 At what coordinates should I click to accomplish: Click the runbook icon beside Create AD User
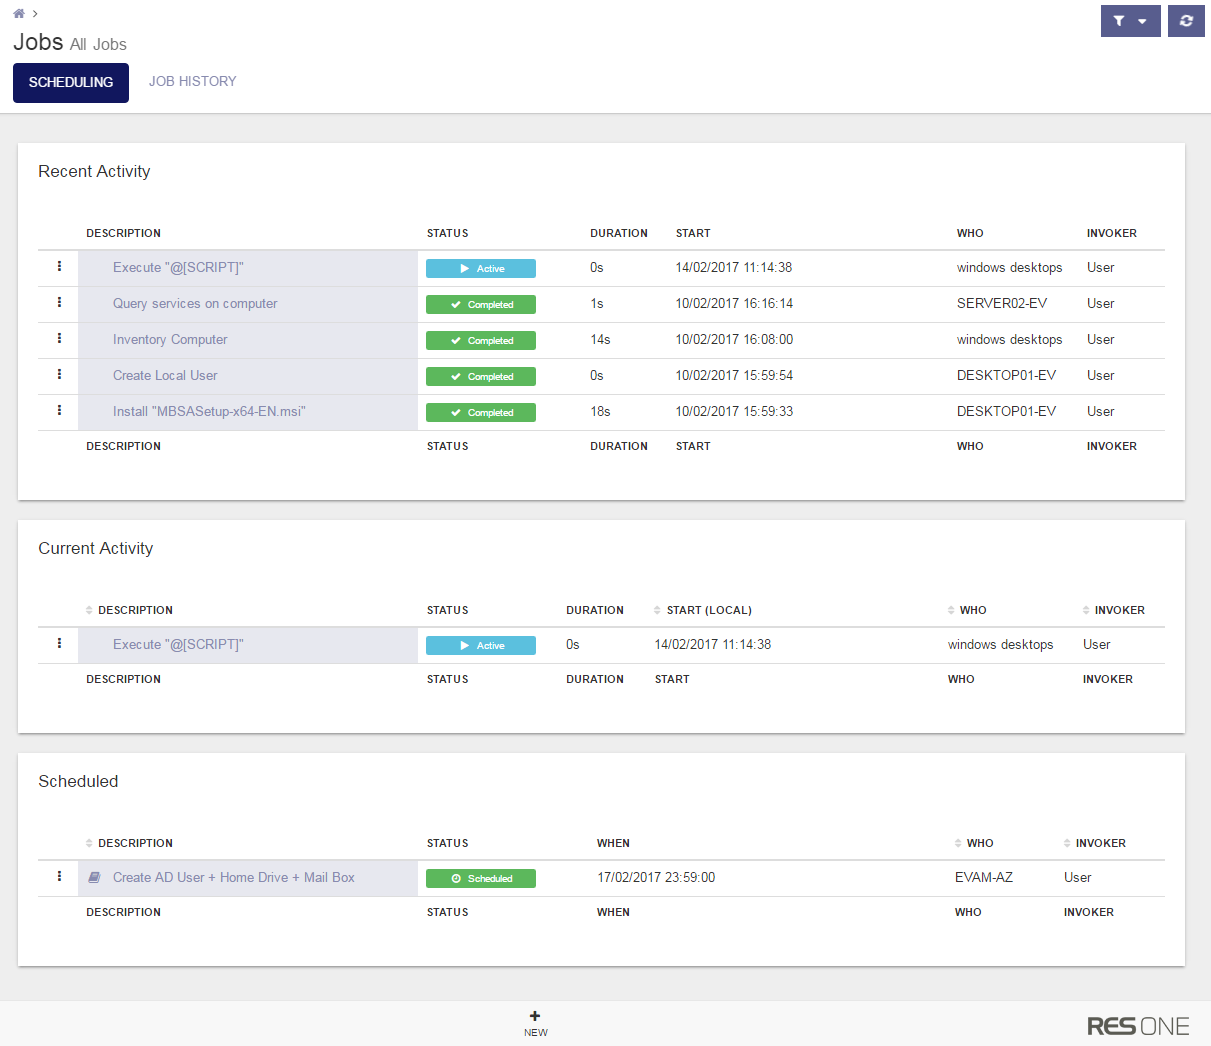94,878
